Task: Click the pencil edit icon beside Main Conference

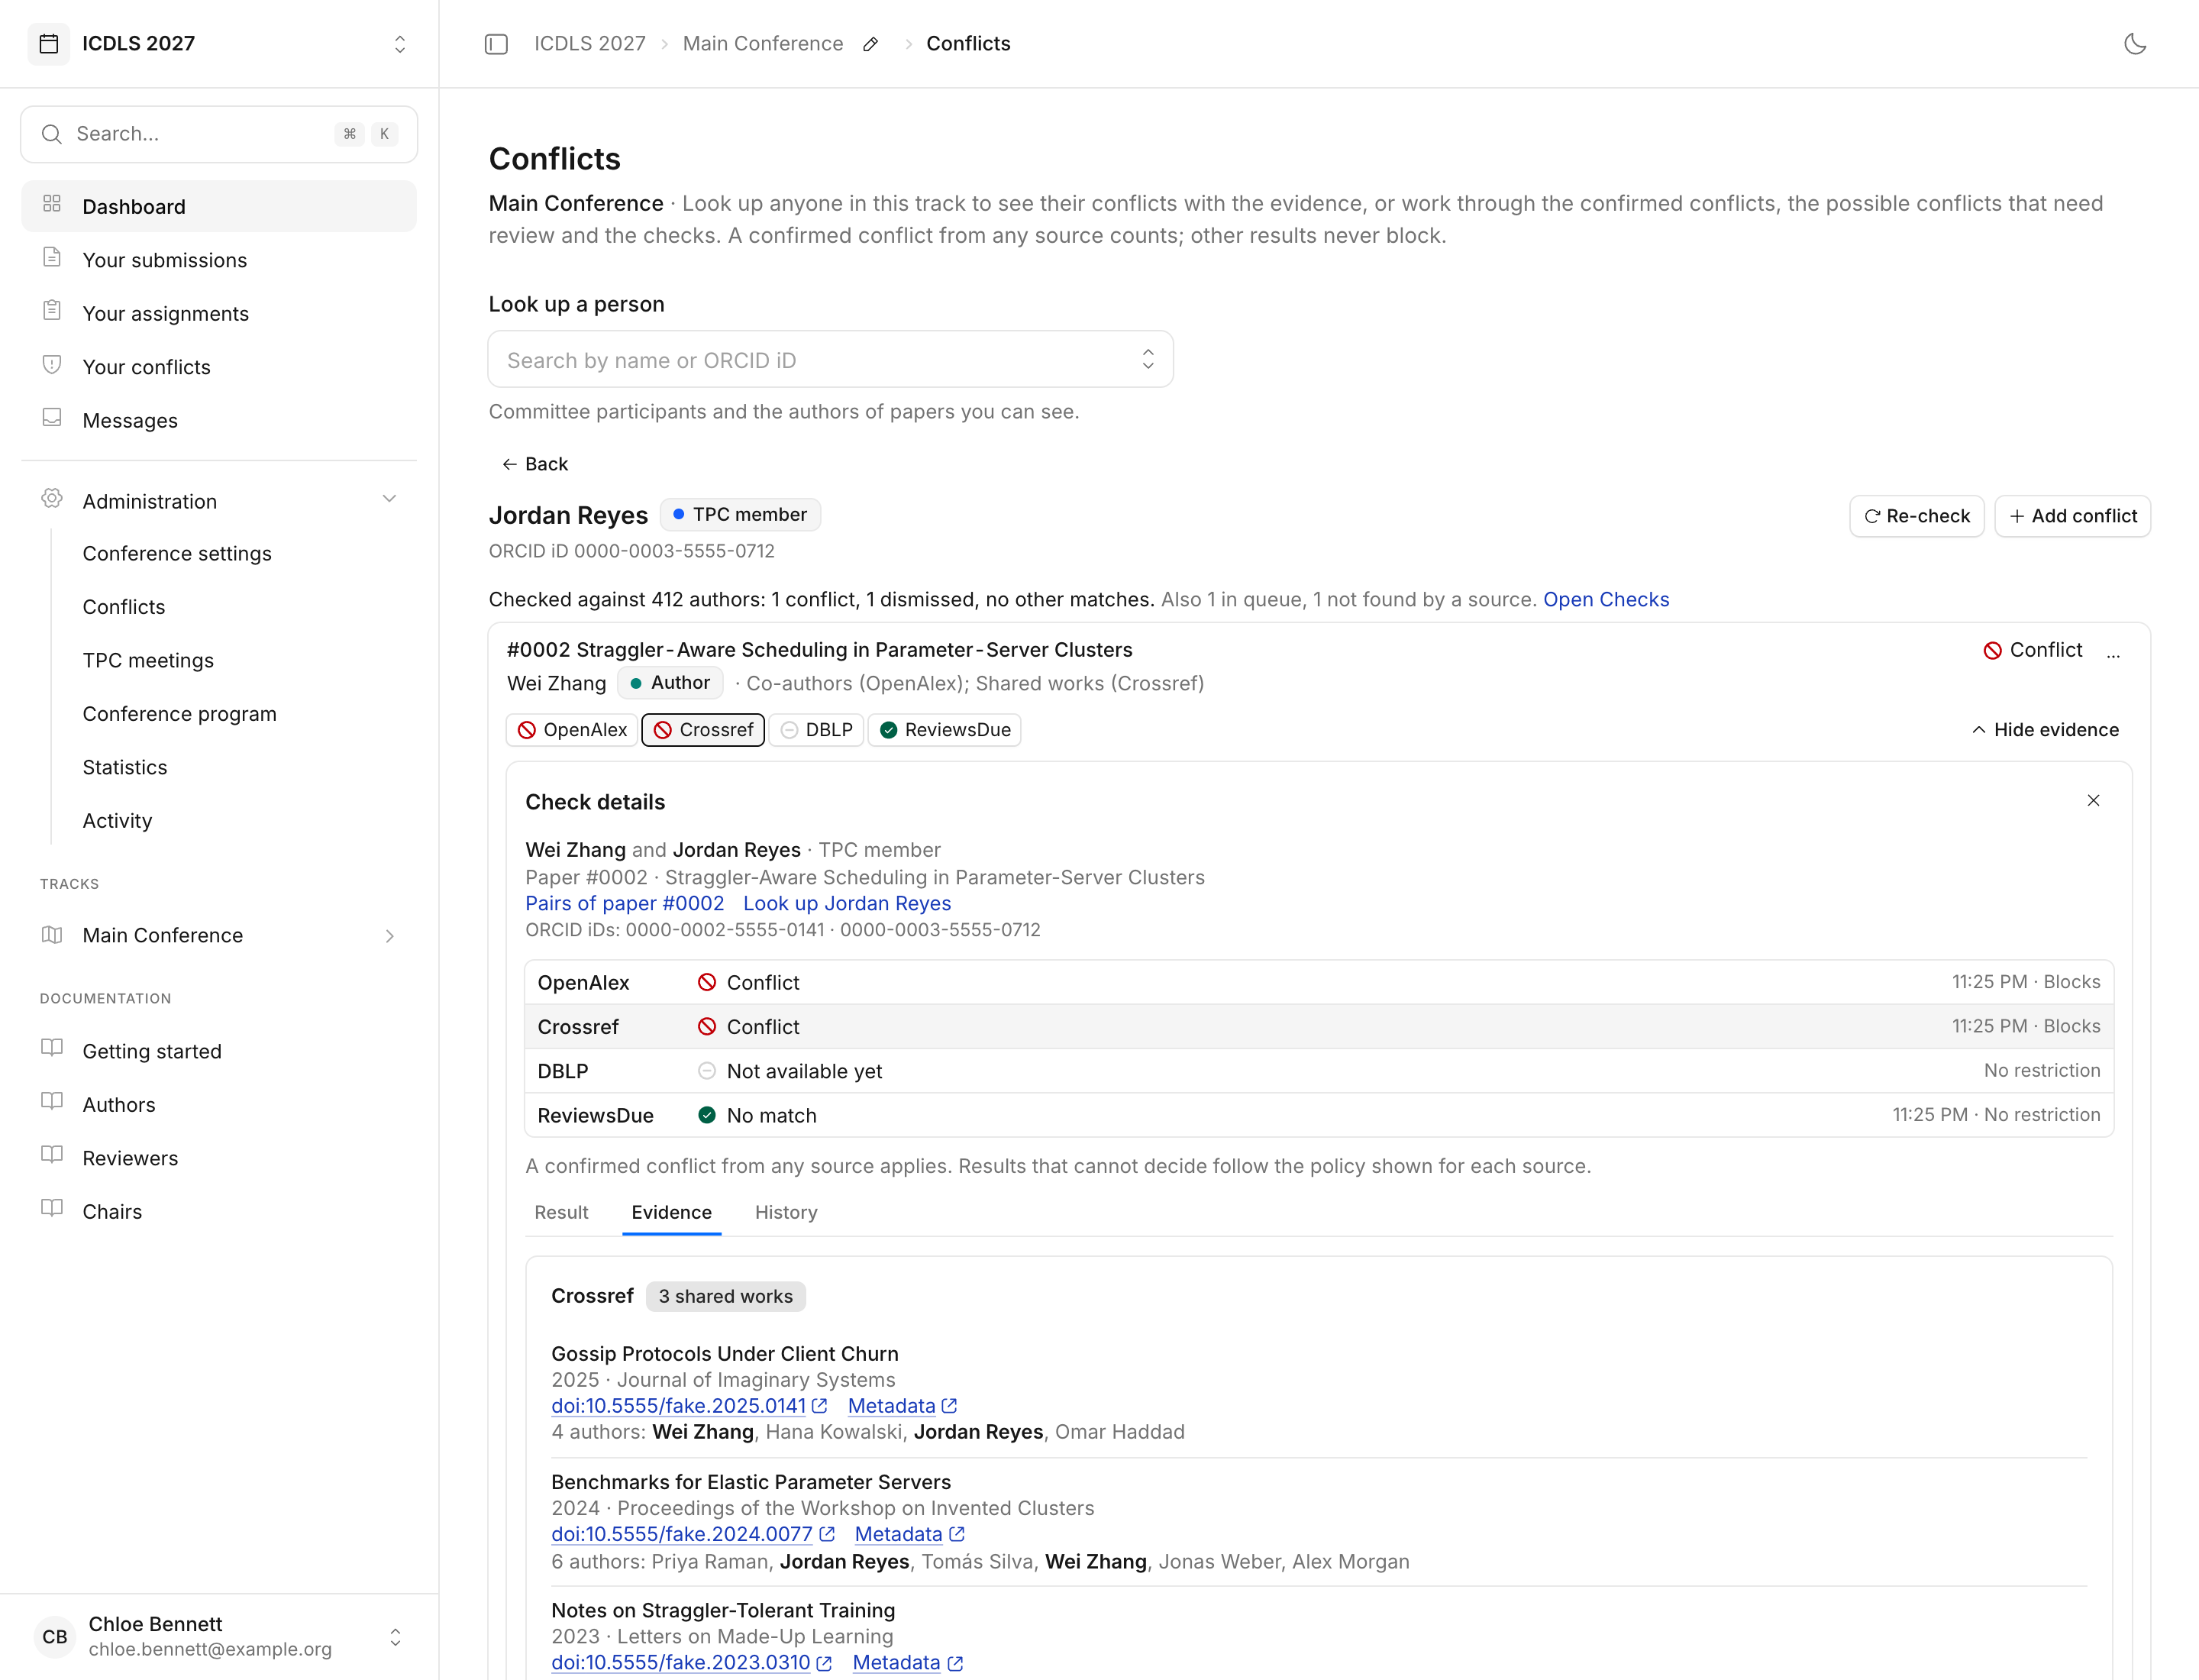Action: [x=871, y=44]
